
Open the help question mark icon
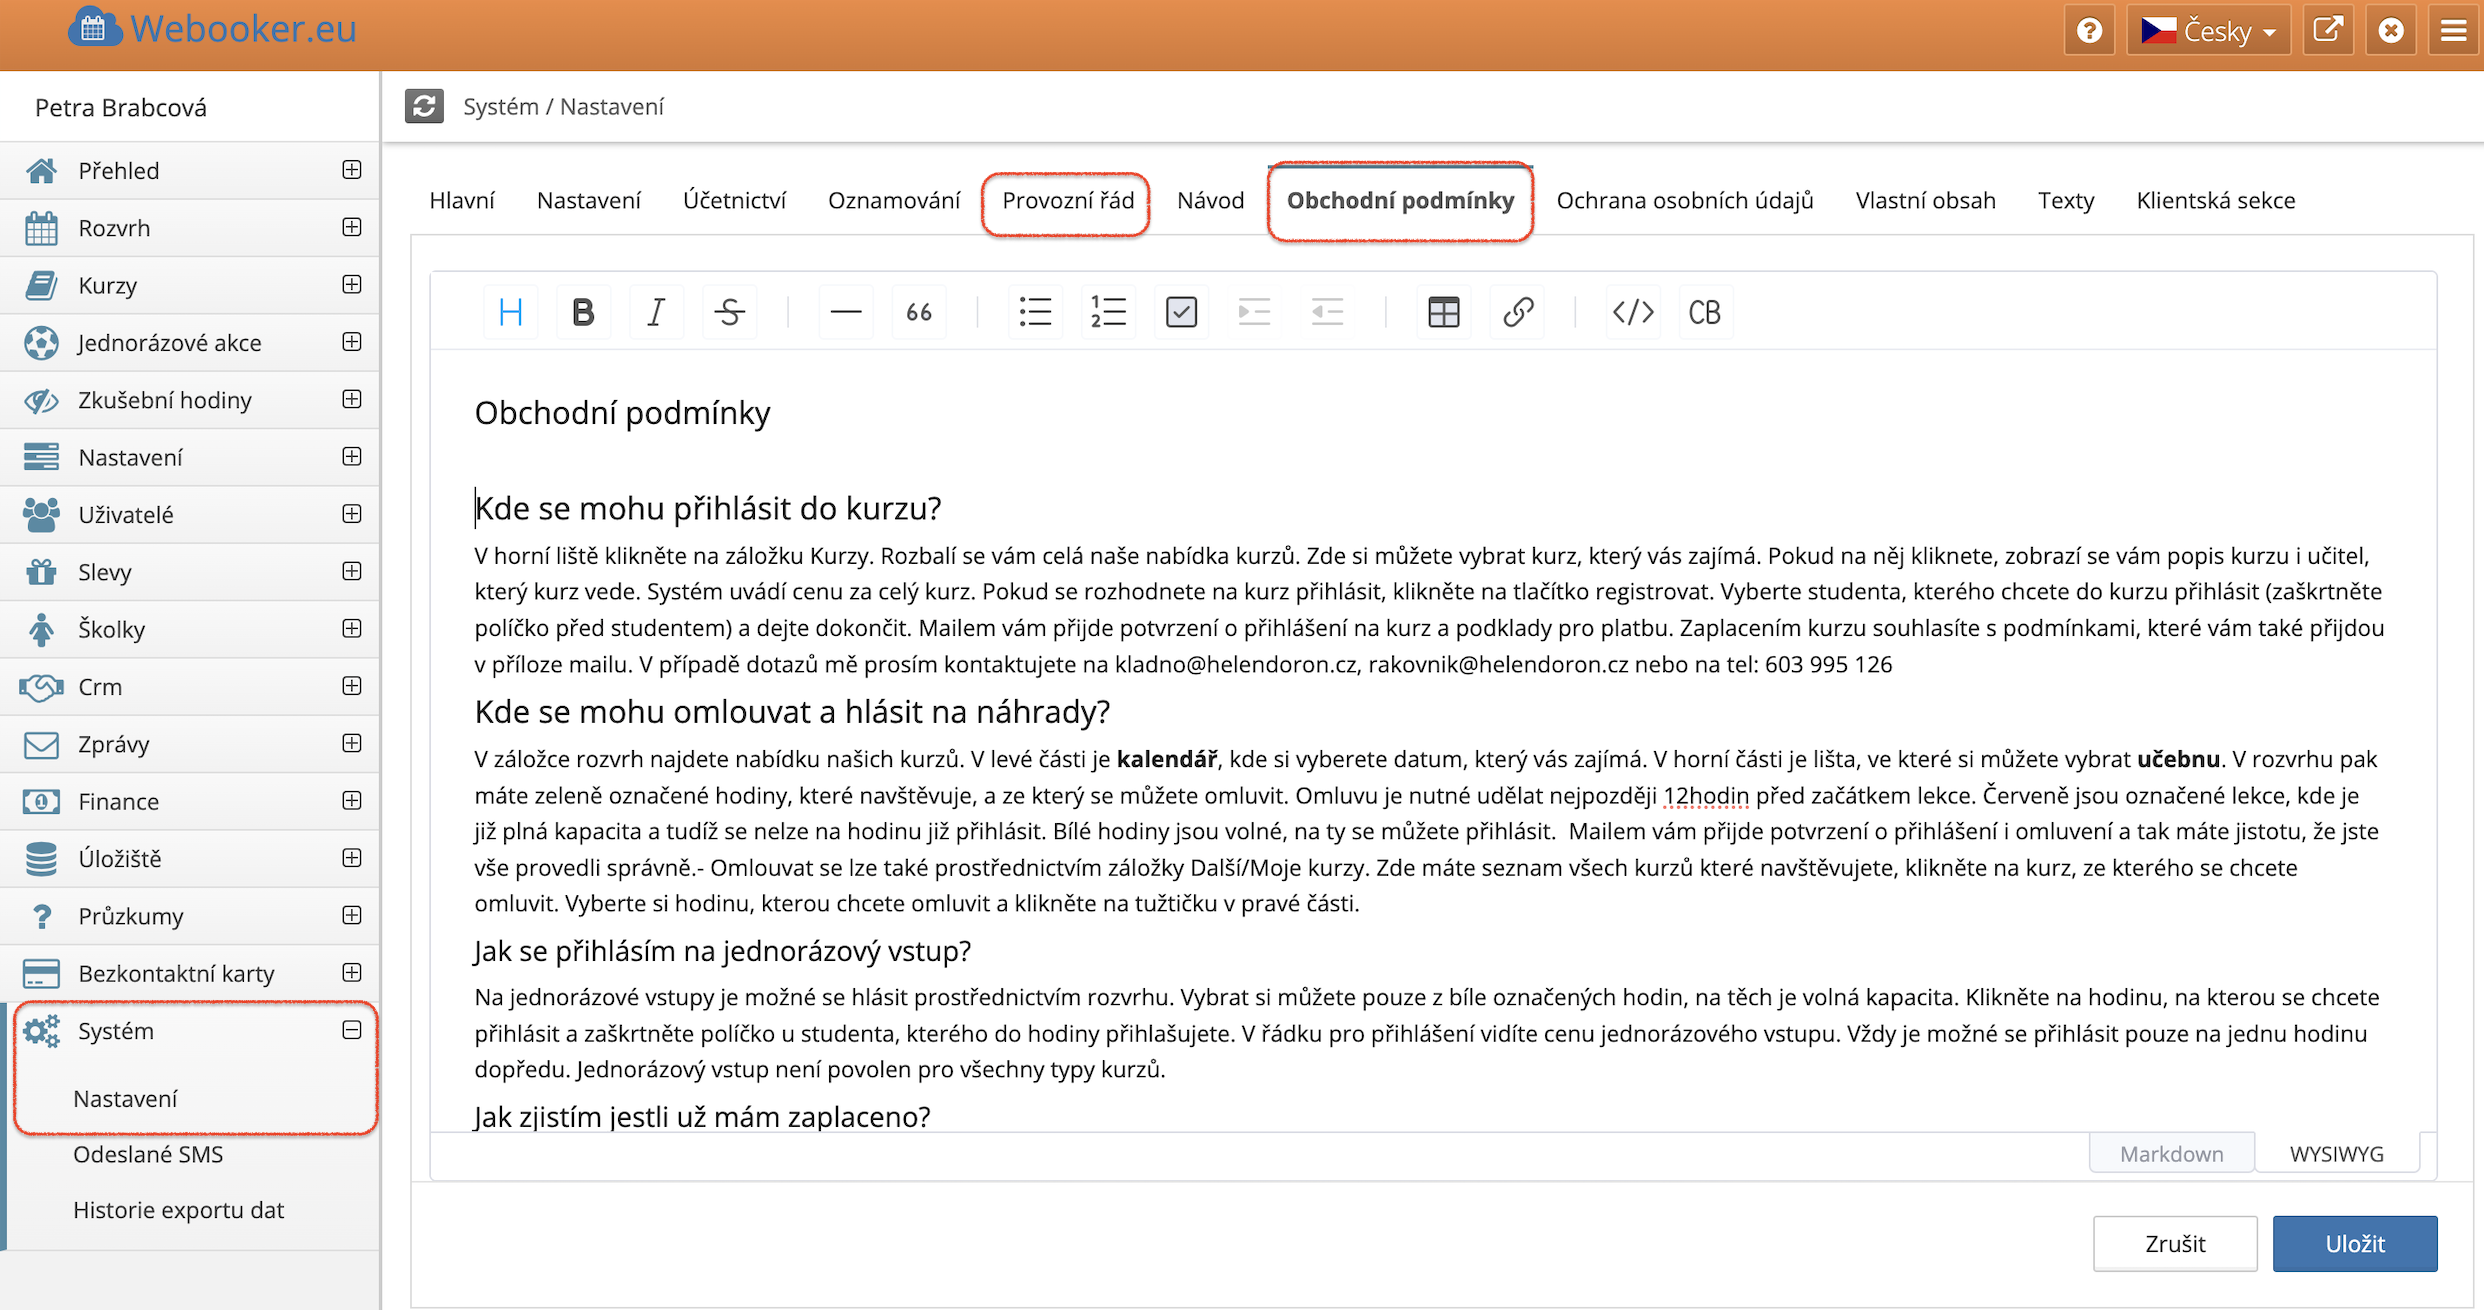pyautogui.click(x=2089, y=31)
